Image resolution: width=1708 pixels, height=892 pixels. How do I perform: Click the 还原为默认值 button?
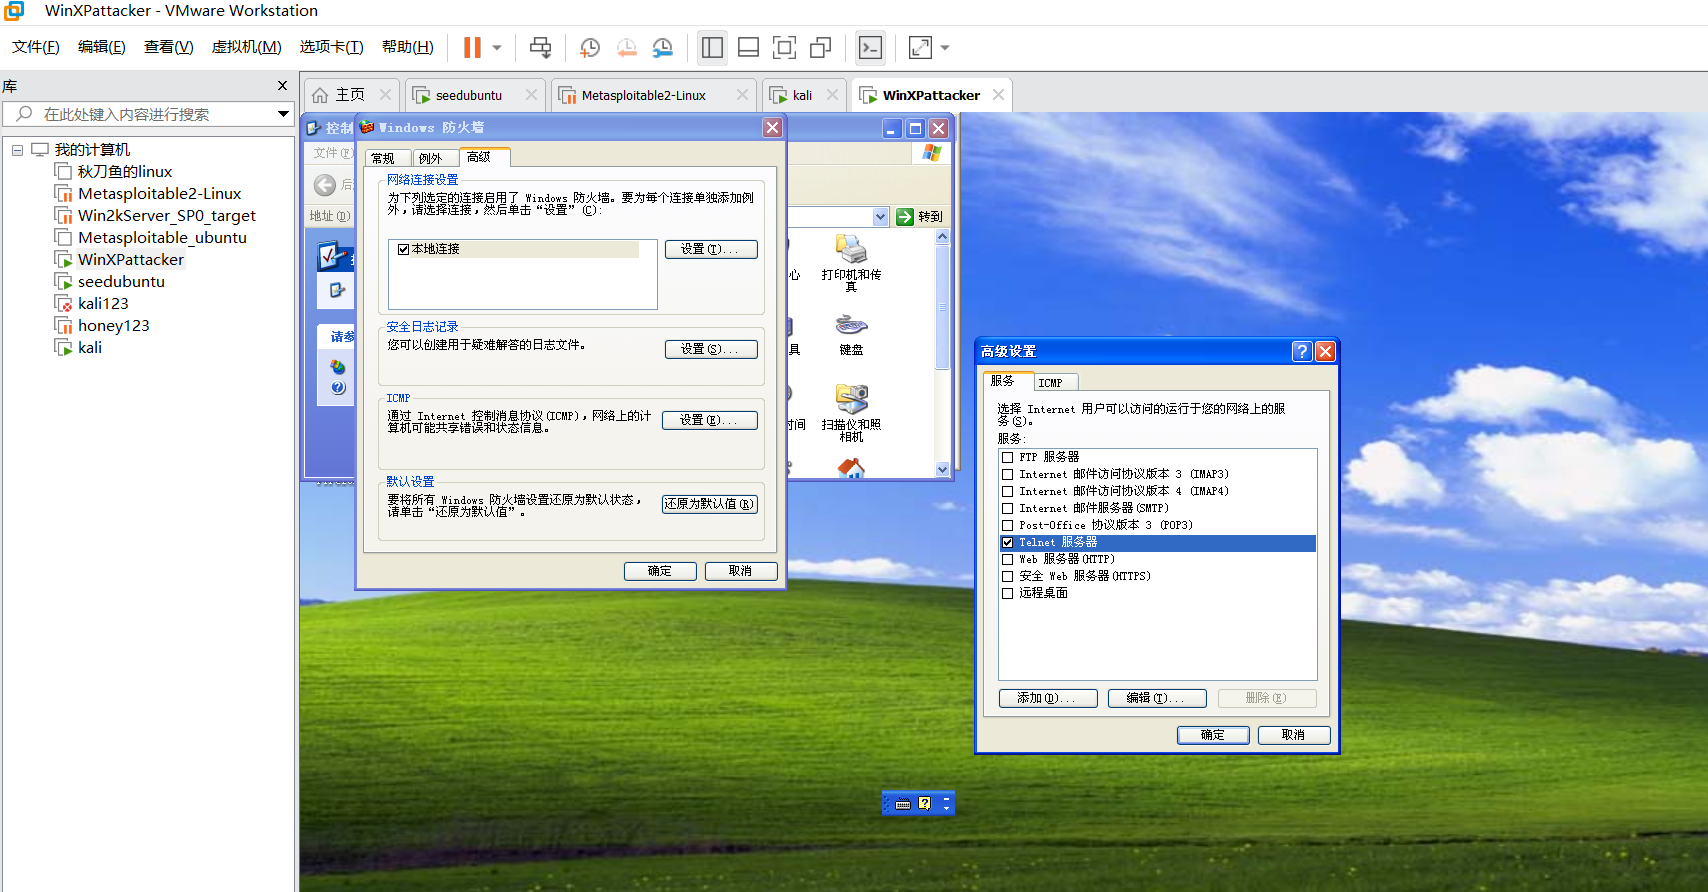pyautogui.click(x=710, y=504)
